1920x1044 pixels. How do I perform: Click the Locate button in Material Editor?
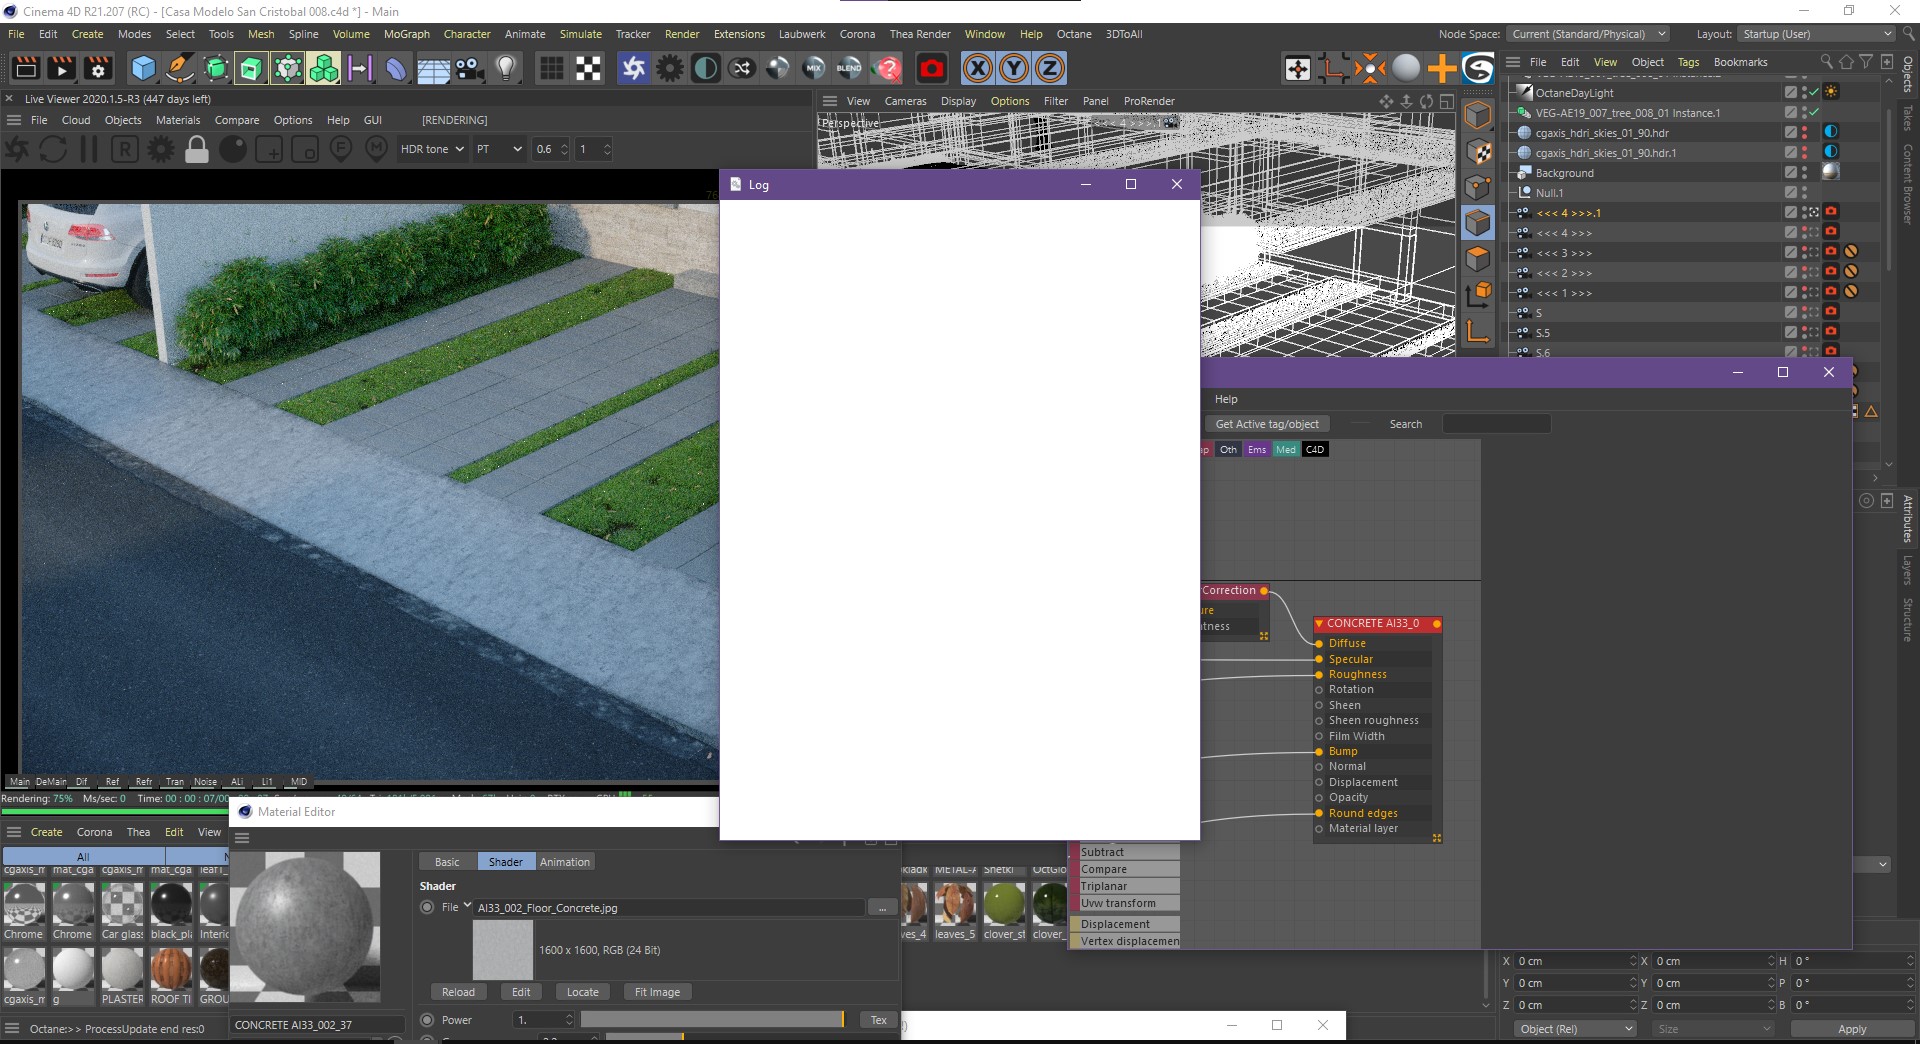[582, 992]
